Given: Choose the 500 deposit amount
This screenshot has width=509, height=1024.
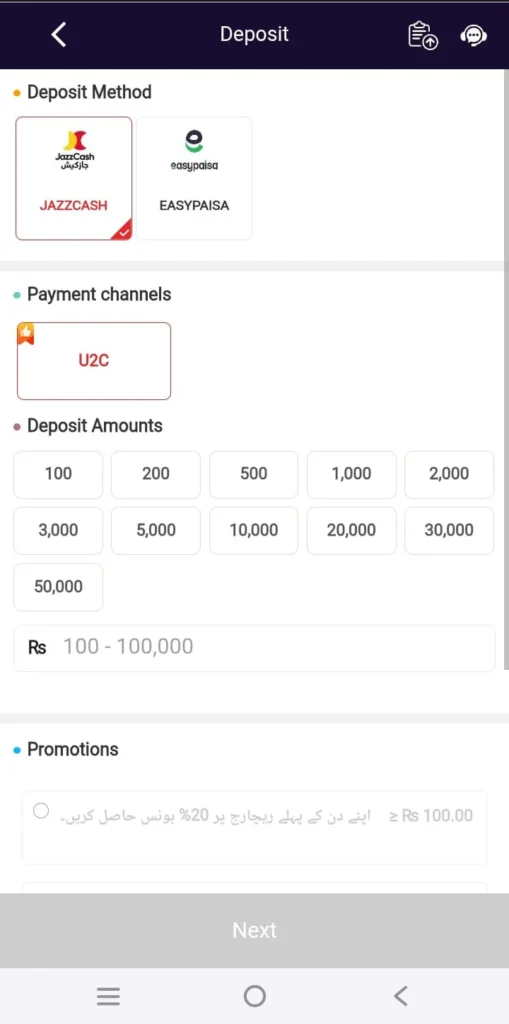Looking at the screenshot, I should click(254, 474).
